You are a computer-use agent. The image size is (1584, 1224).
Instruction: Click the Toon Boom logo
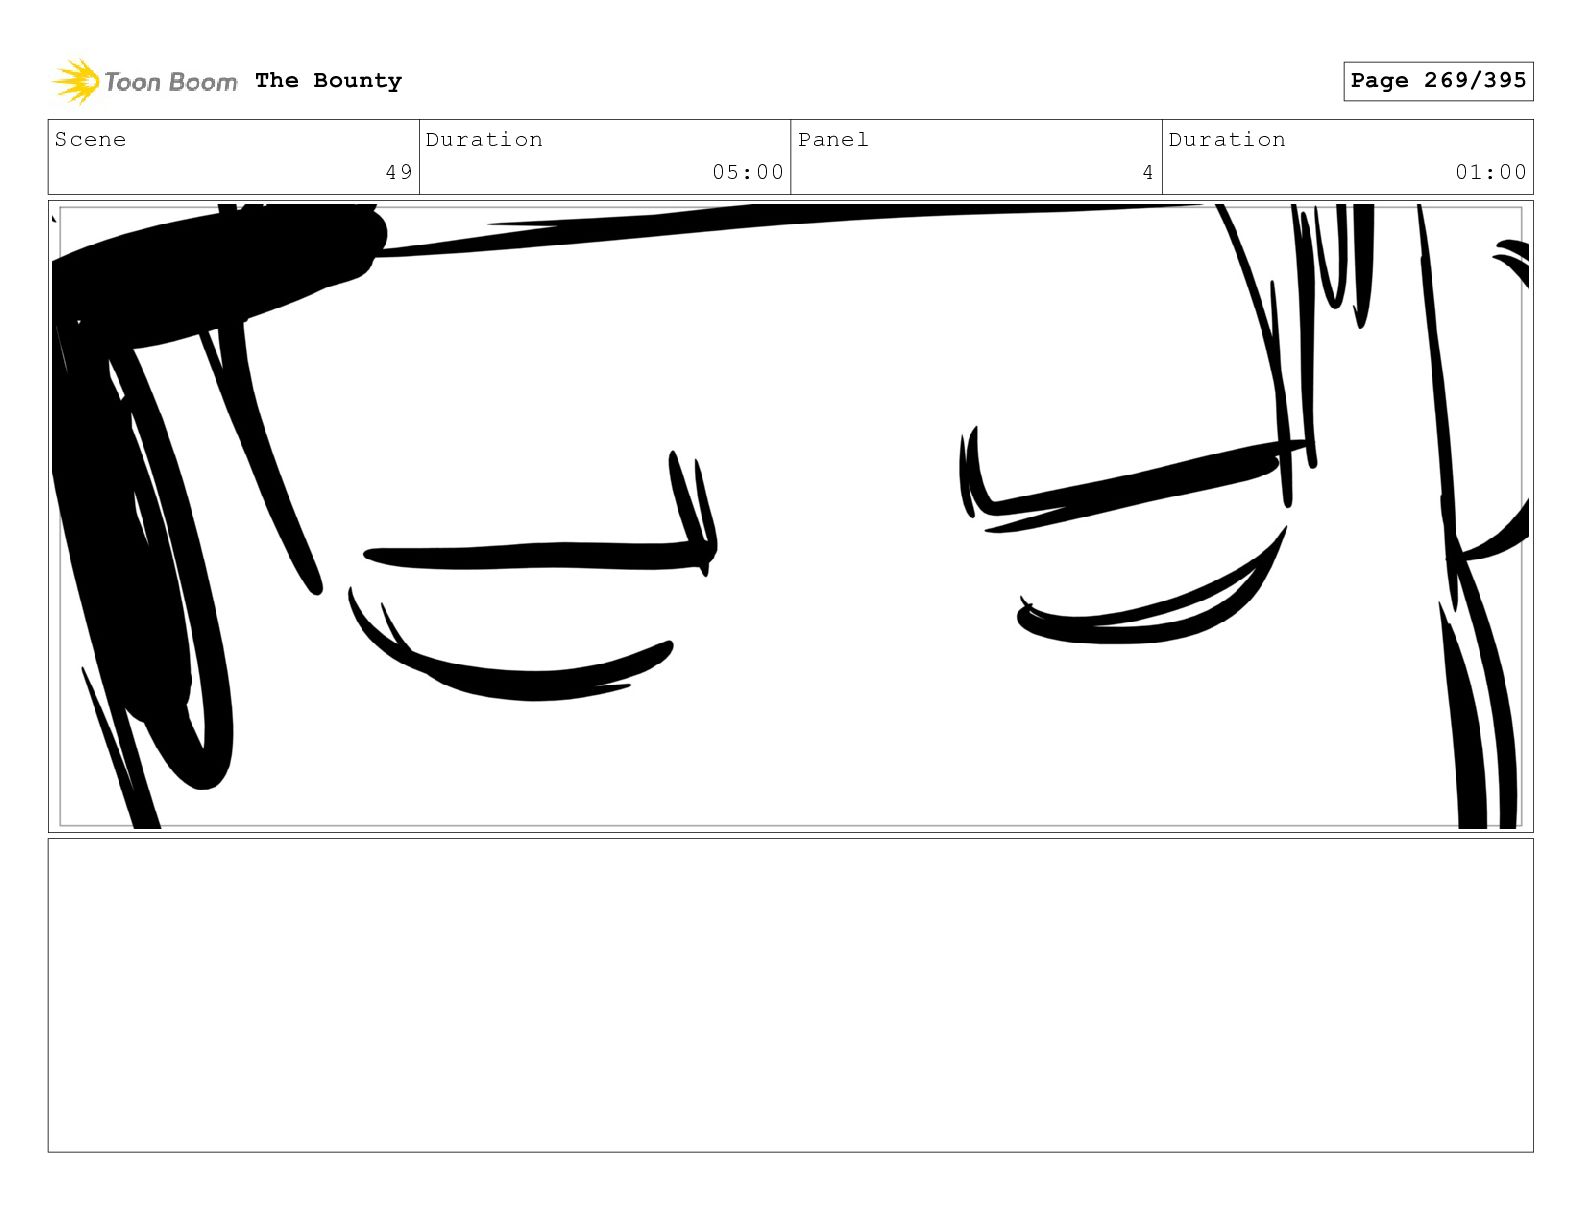pos(145,81)
